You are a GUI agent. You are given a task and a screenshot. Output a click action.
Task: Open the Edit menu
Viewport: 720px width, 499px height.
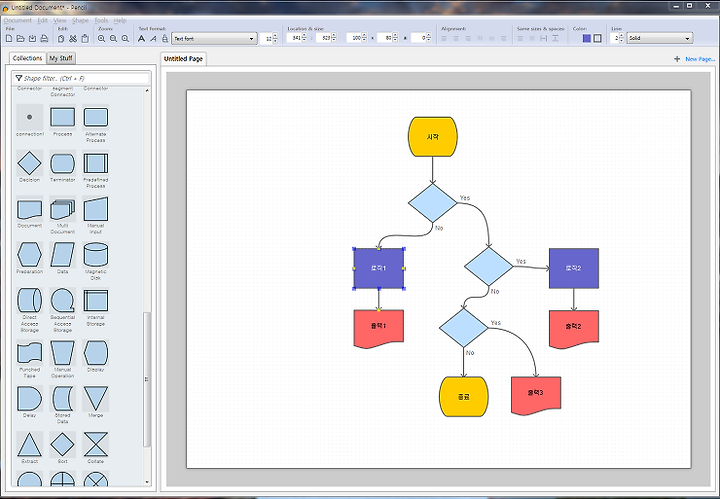coord(43,21)
